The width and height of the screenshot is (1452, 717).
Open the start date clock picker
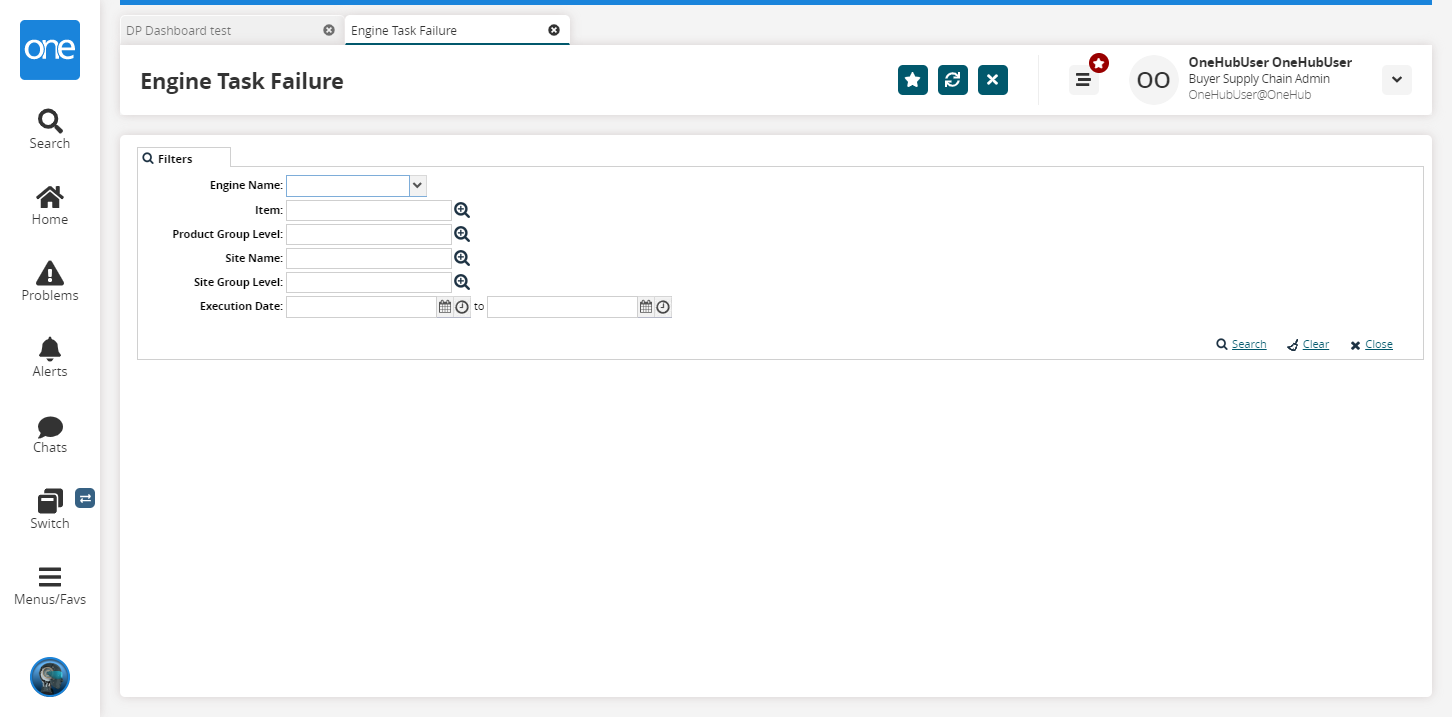click(462, 307)
